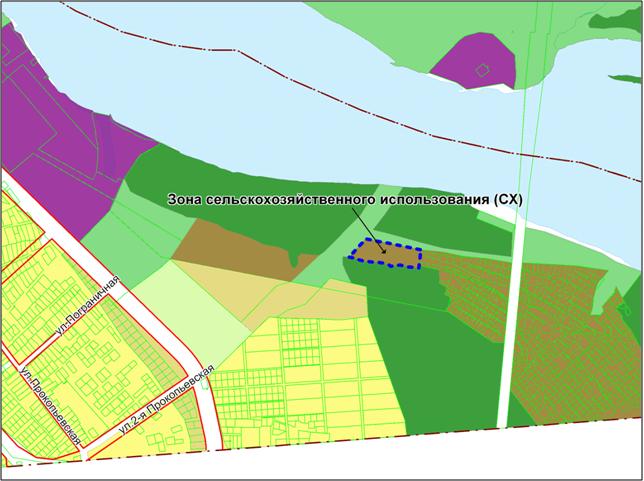Select the "ул.2-я Прокопьевская" street label
The image size is (644, 481).
(166, 401)
